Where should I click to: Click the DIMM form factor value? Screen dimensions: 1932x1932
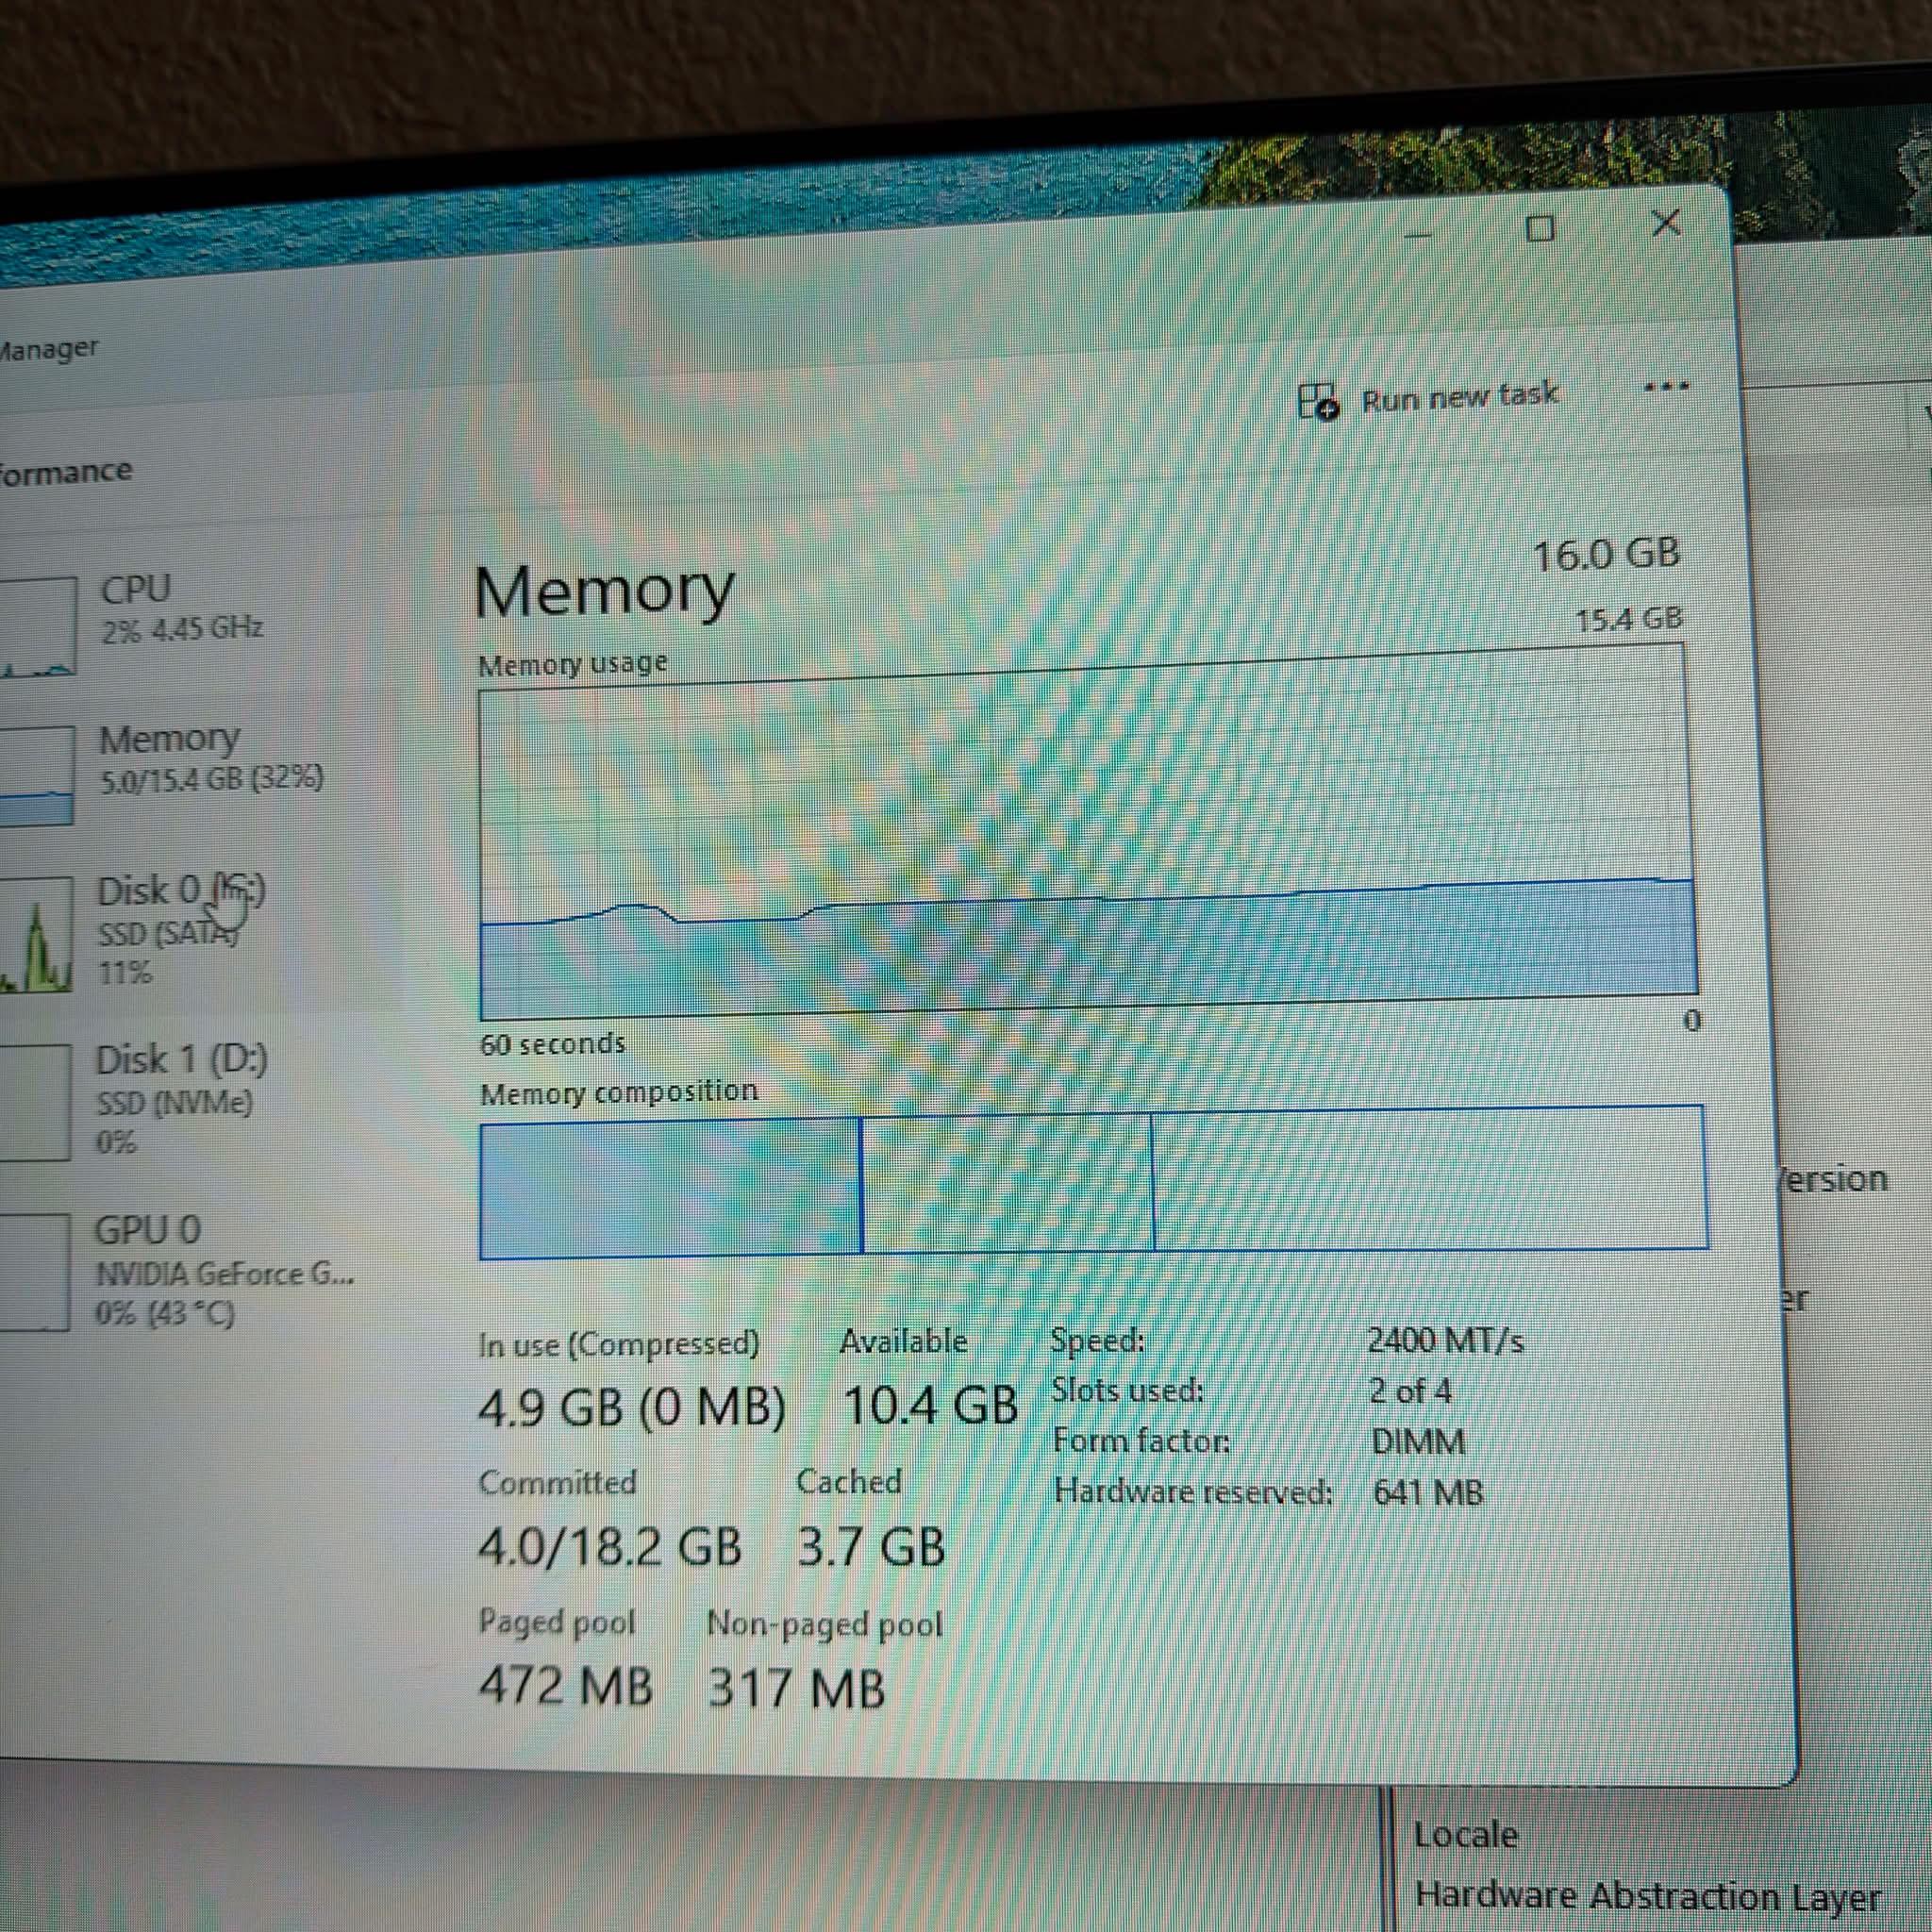pos(1418,1442)
